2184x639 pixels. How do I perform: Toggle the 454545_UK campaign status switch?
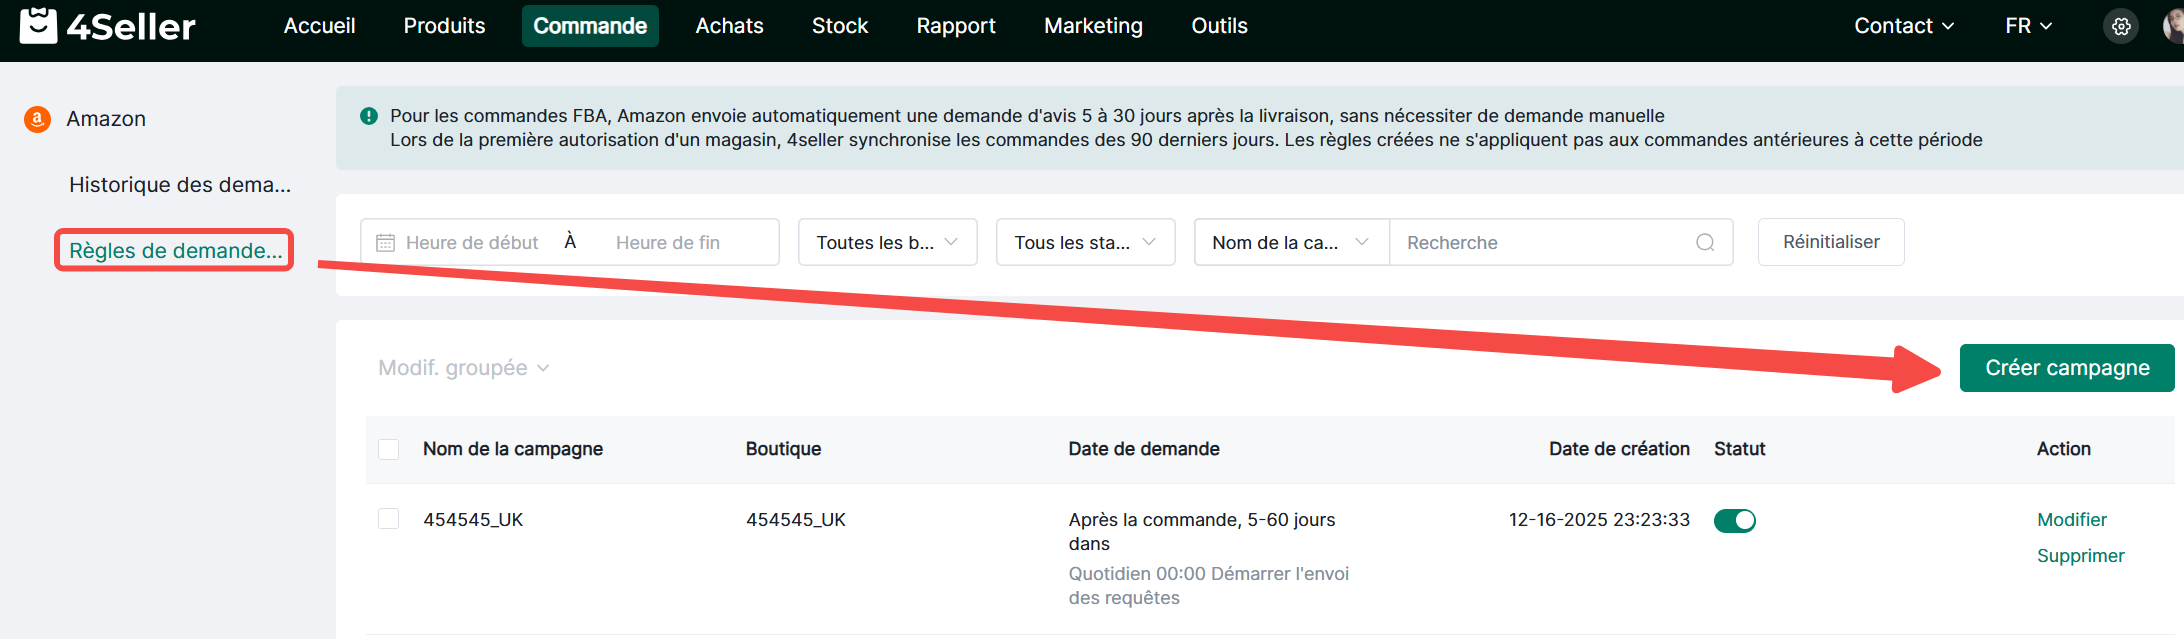[x=1734, y=520]
